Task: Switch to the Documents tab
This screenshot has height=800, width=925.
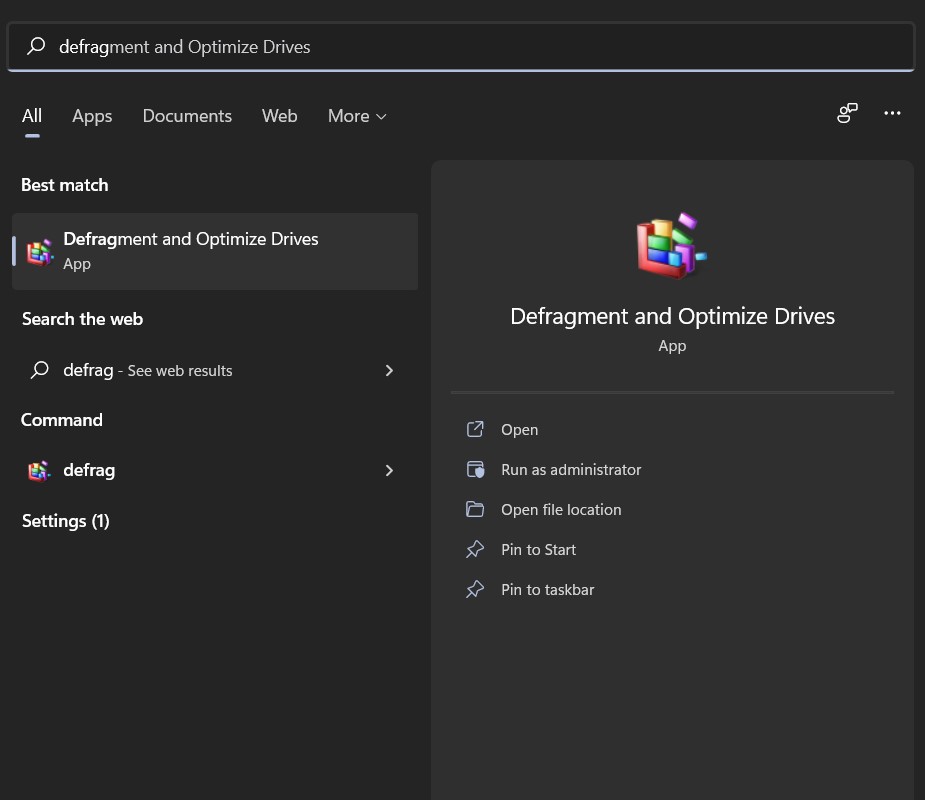Action: click(x=187, y=116)
